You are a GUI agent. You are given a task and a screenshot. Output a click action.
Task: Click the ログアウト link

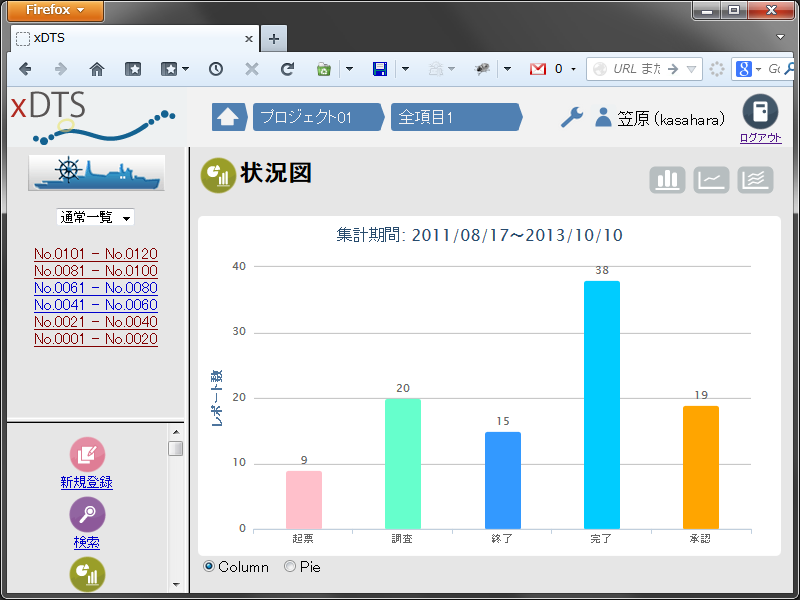tap(760, 138)
